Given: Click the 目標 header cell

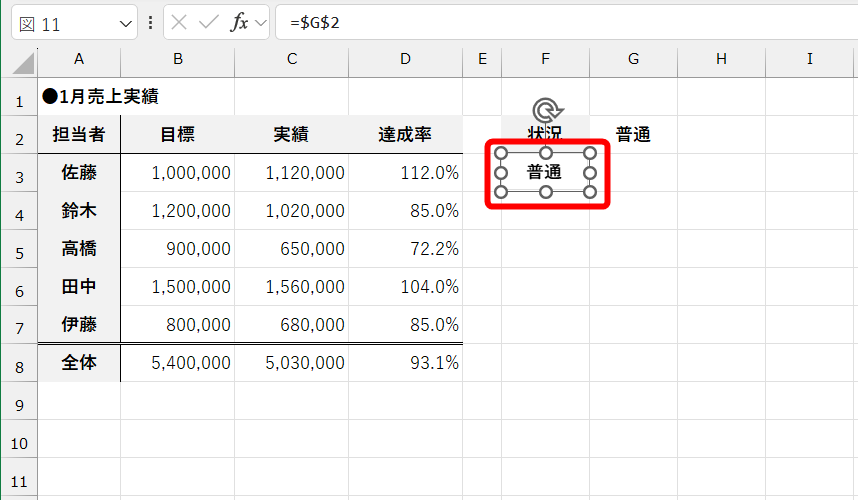Looking at the screenshot, I should [178, 135].
